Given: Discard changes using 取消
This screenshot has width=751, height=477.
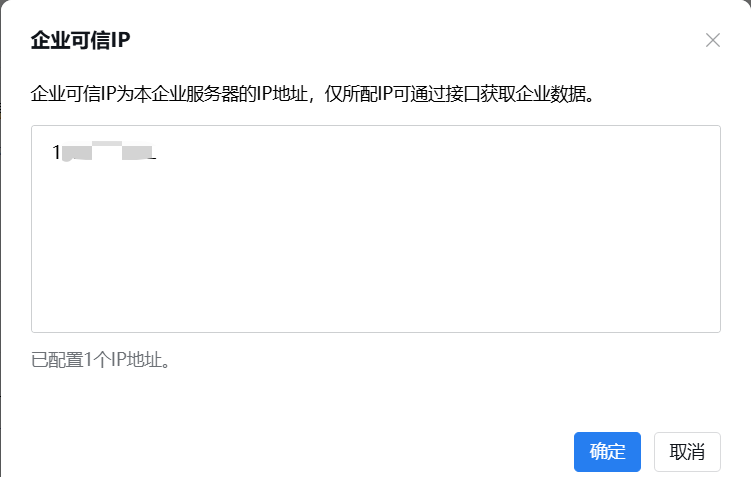Looking at the screenshot, I should (x=687, y=452).
